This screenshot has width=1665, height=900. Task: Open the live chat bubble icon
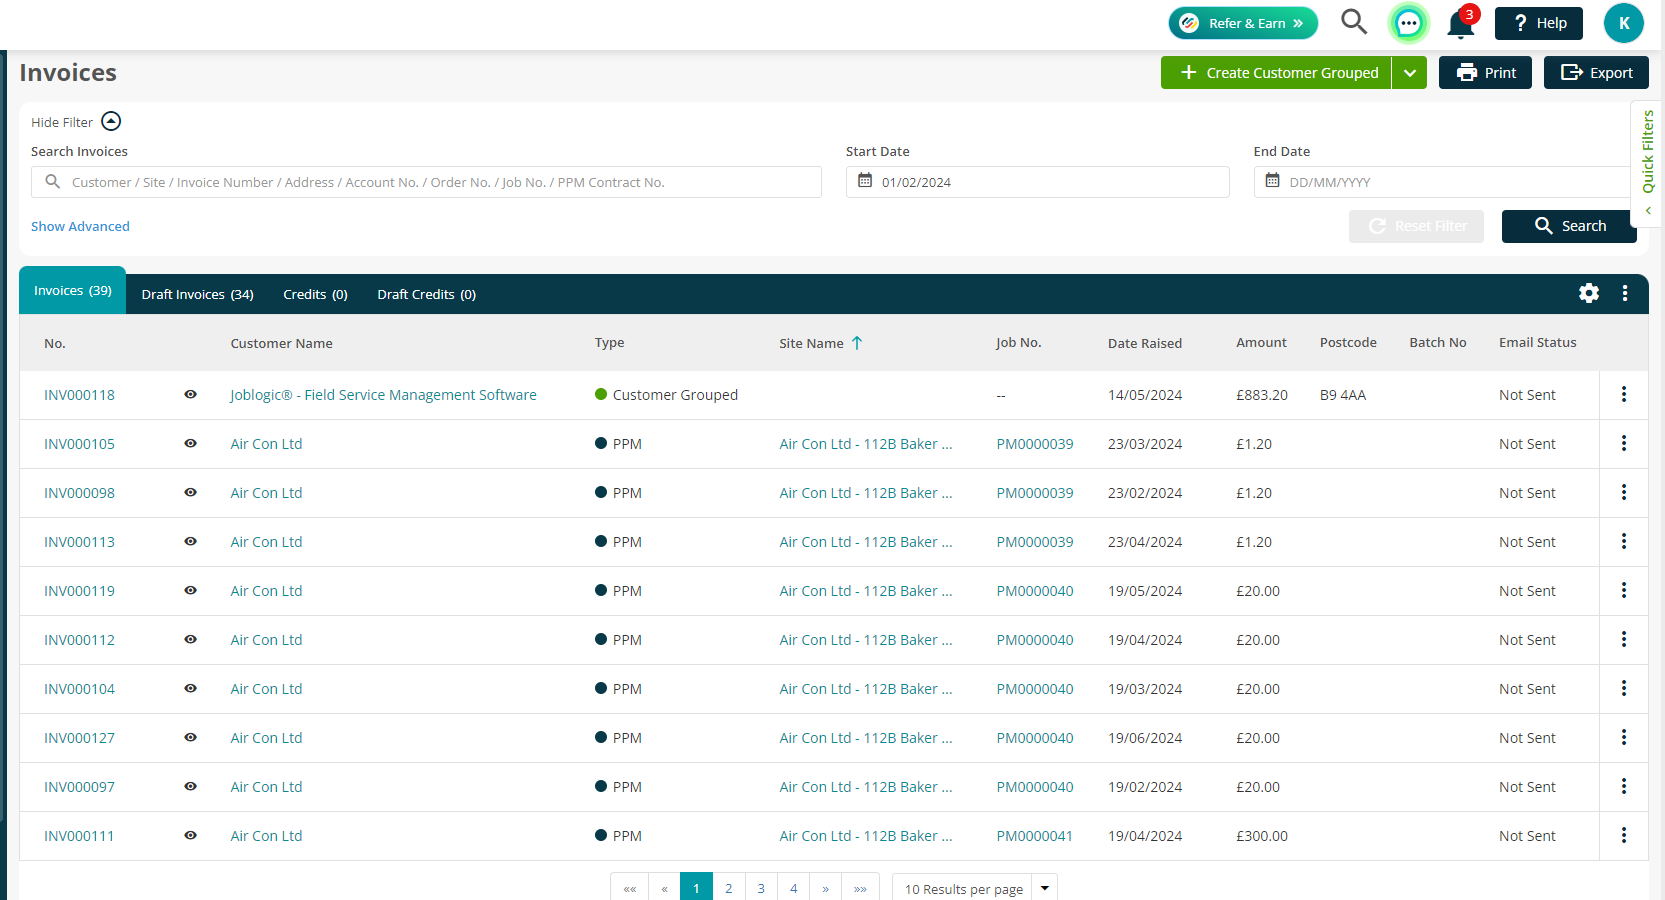coord(1408,23)
